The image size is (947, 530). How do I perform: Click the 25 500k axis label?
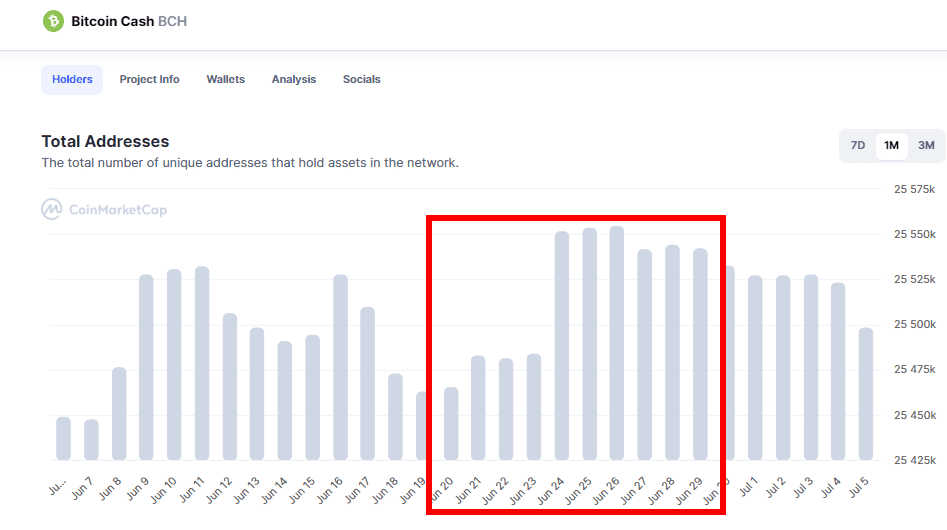914,324
